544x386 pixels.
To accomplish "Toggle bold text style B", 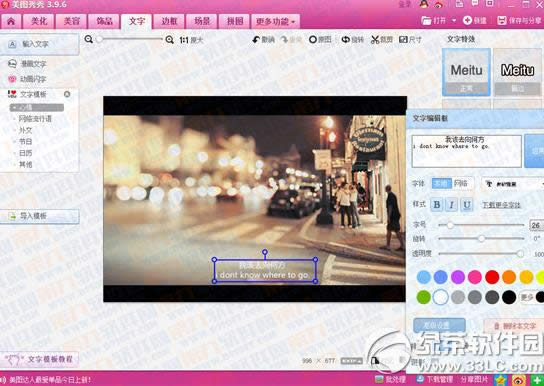I will pos(437,205).
